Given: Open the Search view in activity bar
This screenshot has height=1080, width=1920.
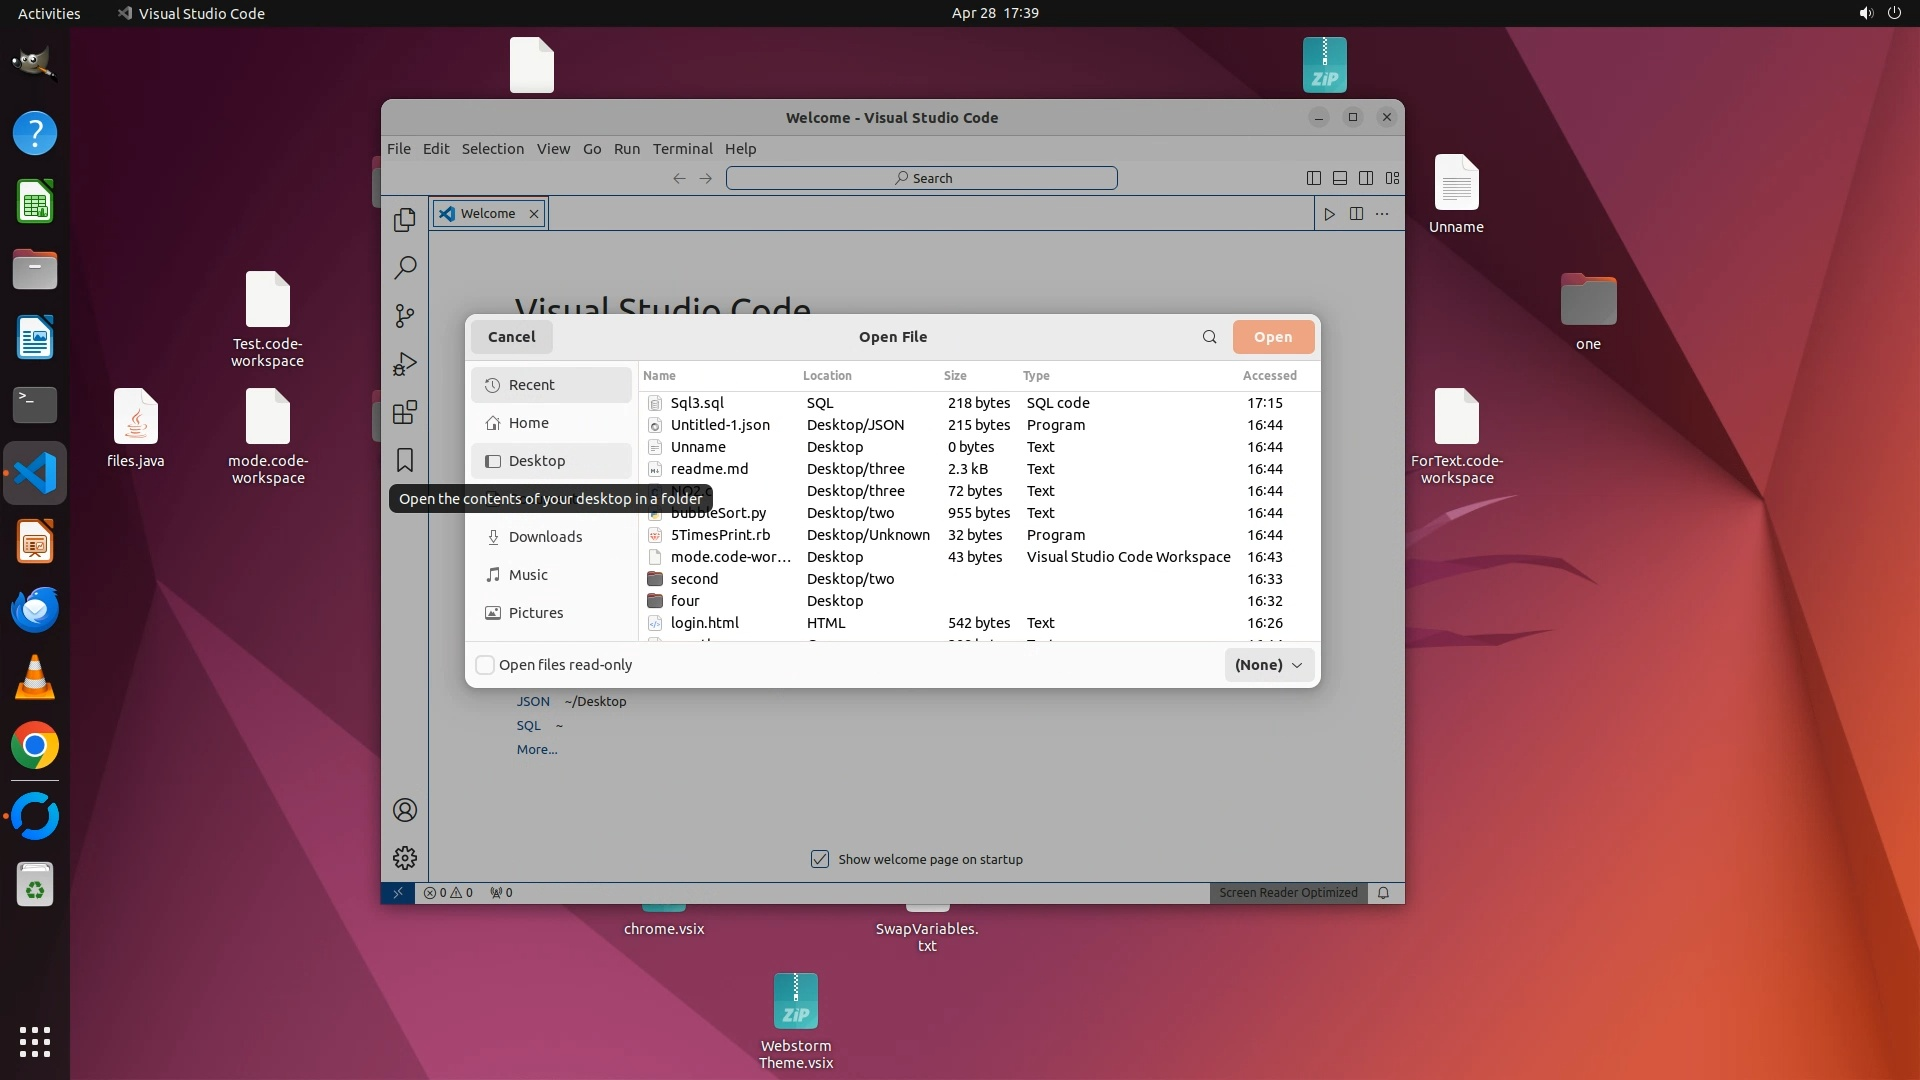Looking at the screenshot, I should click(404, 268).
